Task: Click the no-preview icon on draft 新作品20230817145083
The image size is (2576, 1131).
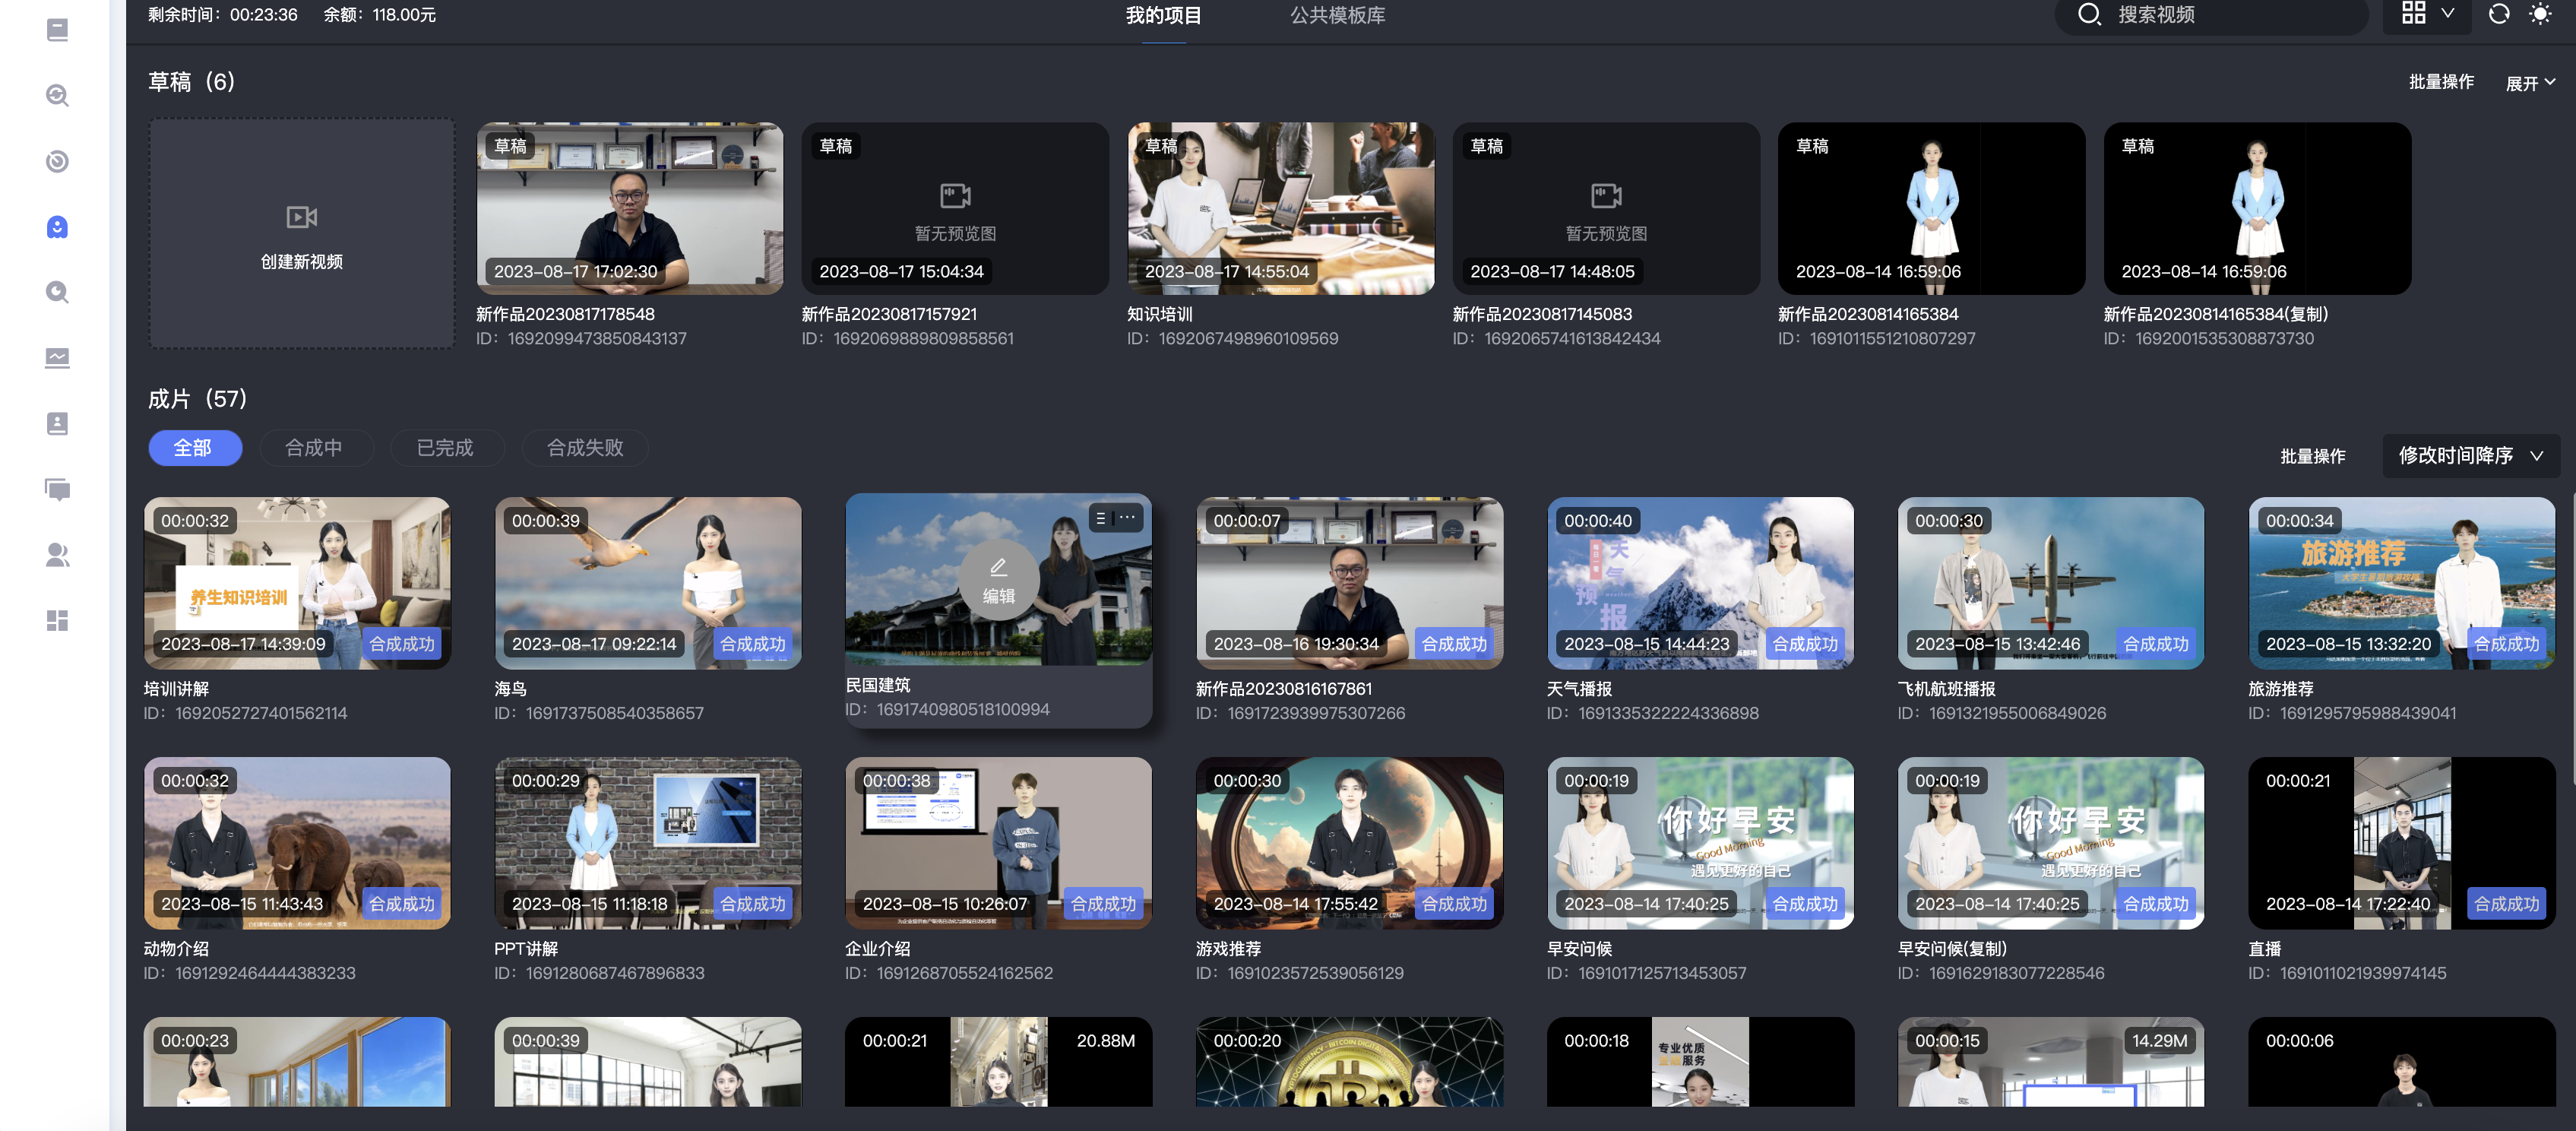Action: coord(1606,195)
